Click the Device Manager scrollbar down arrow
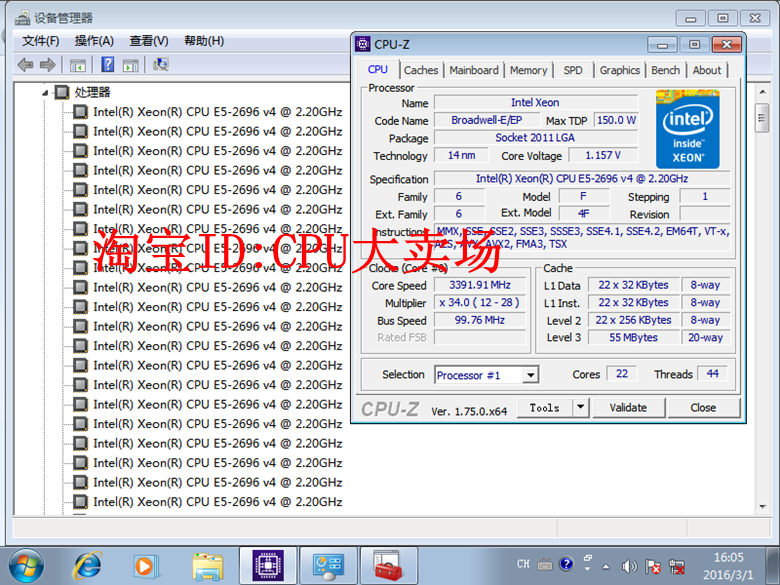 click(x=762, y=506)
